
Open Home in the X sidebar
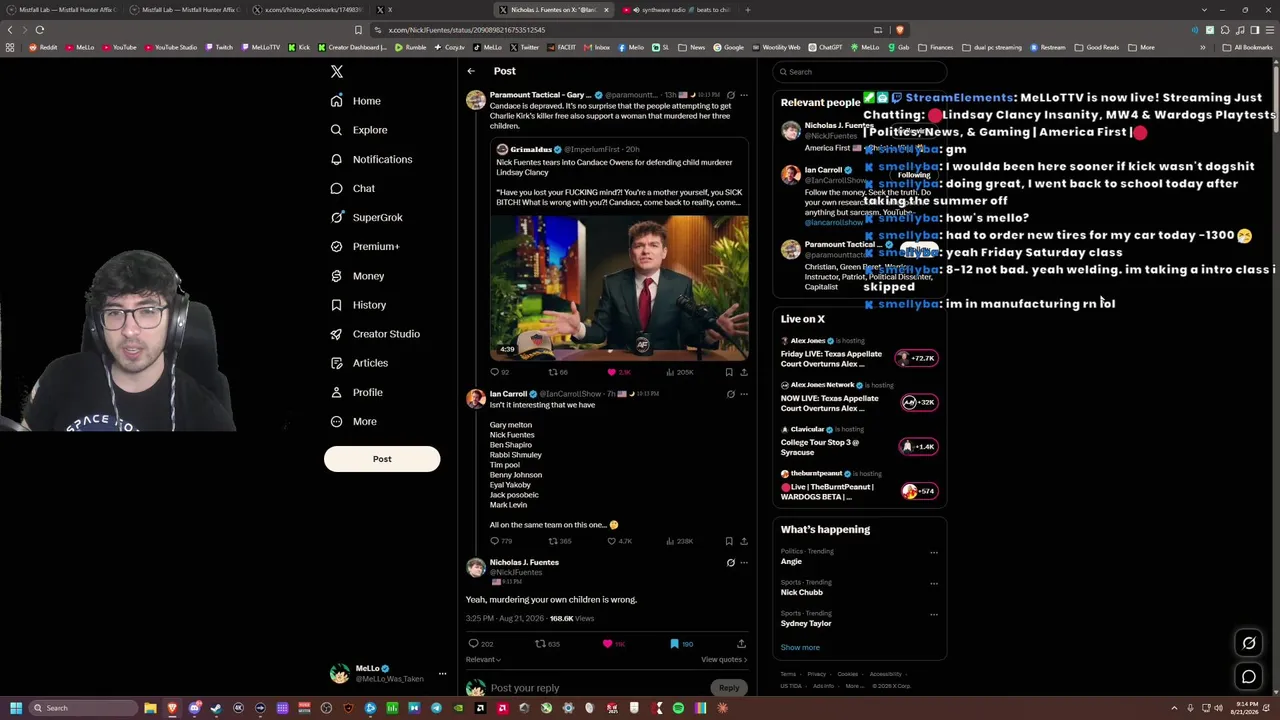tap(356, 101)
